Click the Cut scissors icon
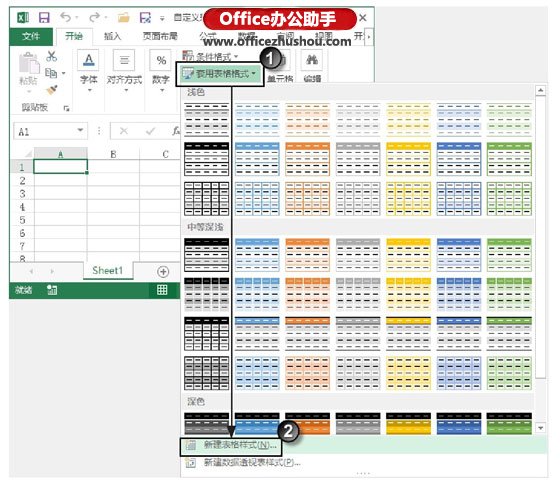Screen dimensions: 560x484 tap(52, 56)
